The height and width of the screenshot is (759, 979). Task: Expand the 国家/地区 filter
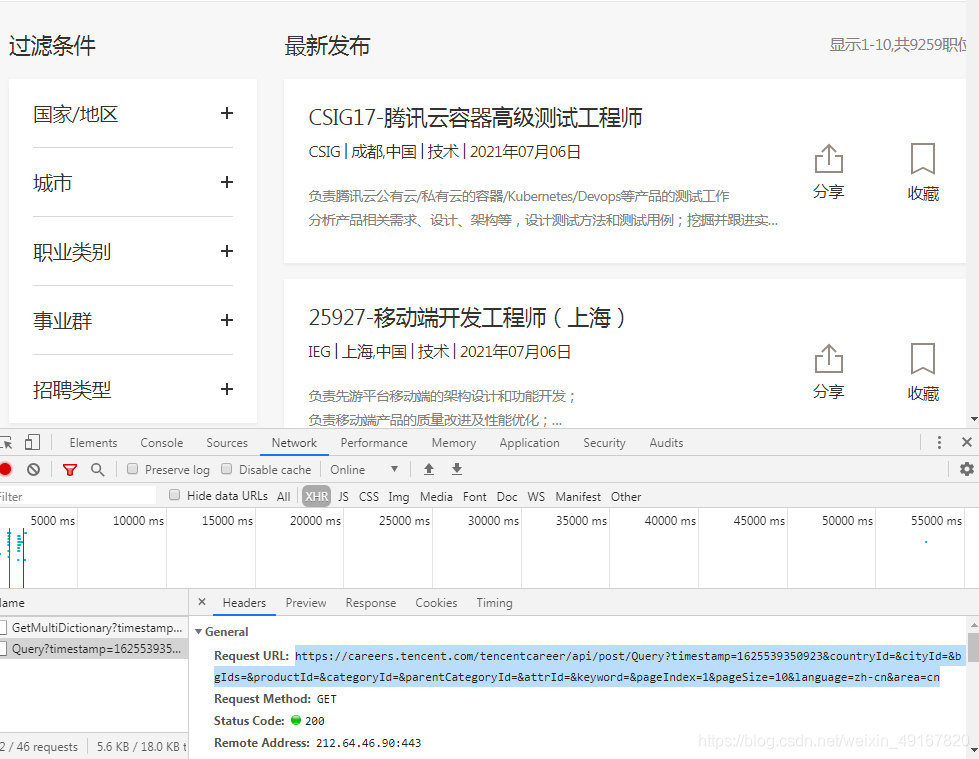227,114
